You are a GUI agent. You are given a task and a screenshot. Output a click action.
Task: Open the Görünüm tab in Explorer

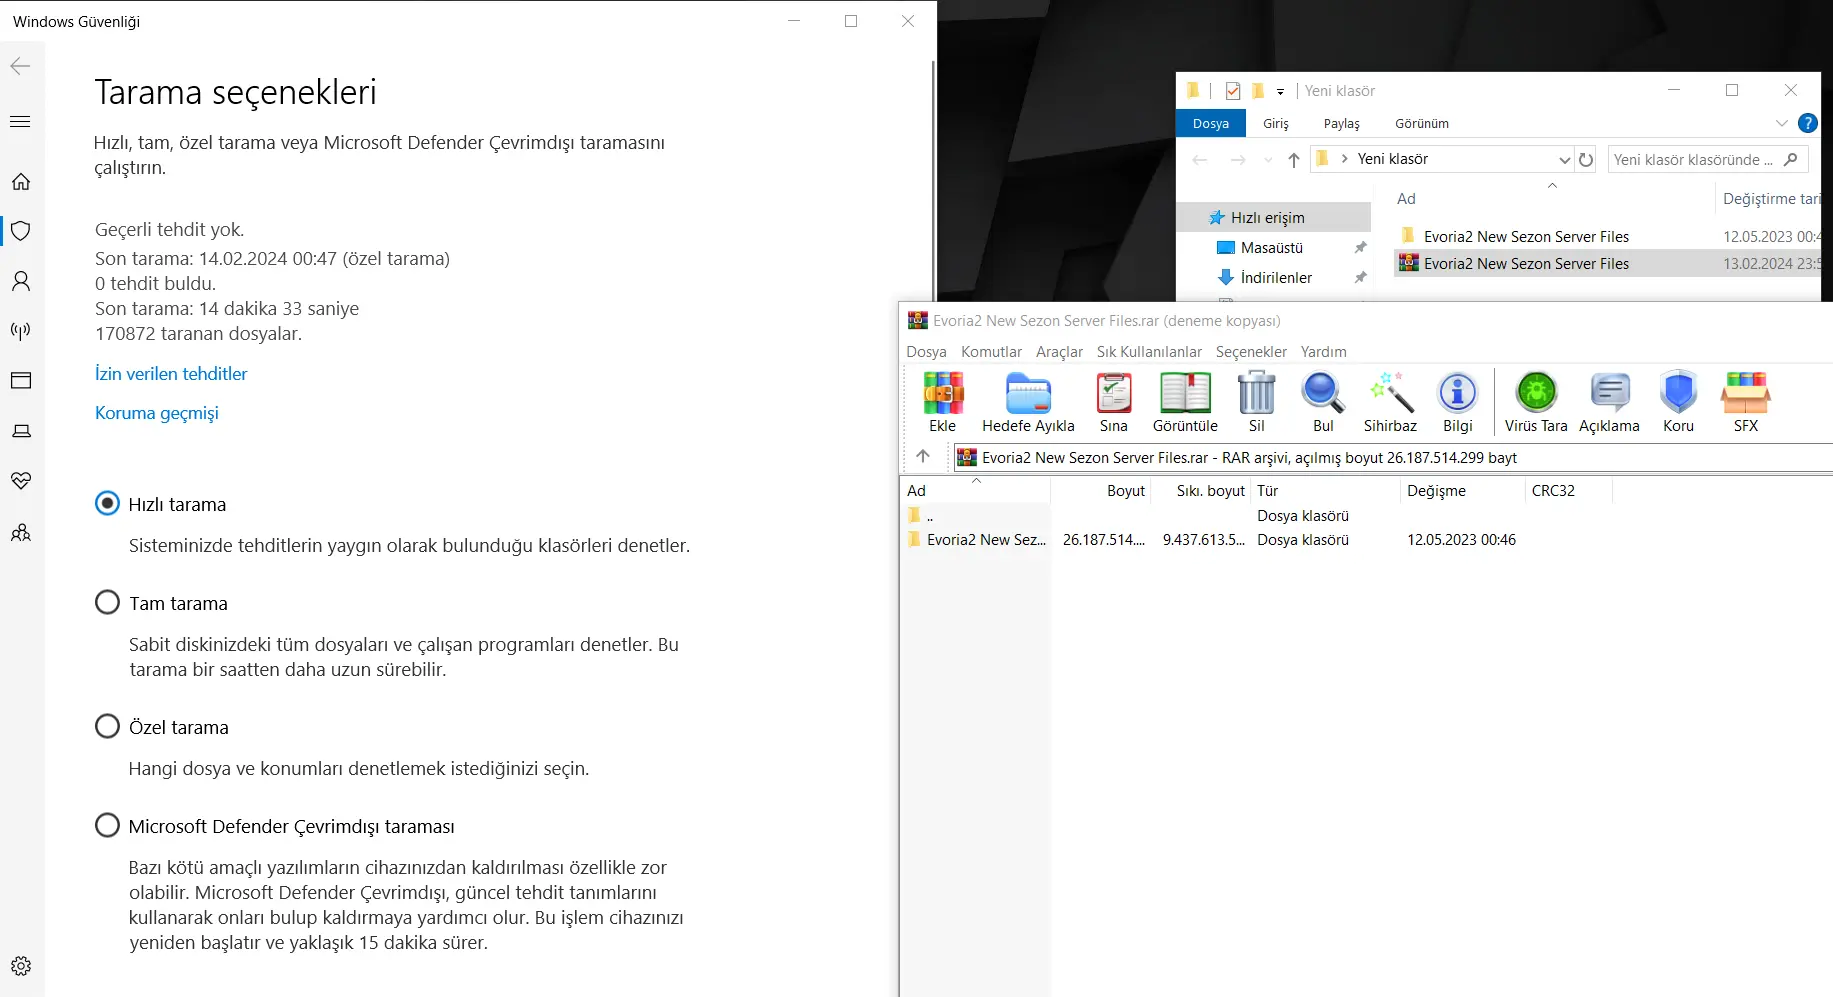1422,123
